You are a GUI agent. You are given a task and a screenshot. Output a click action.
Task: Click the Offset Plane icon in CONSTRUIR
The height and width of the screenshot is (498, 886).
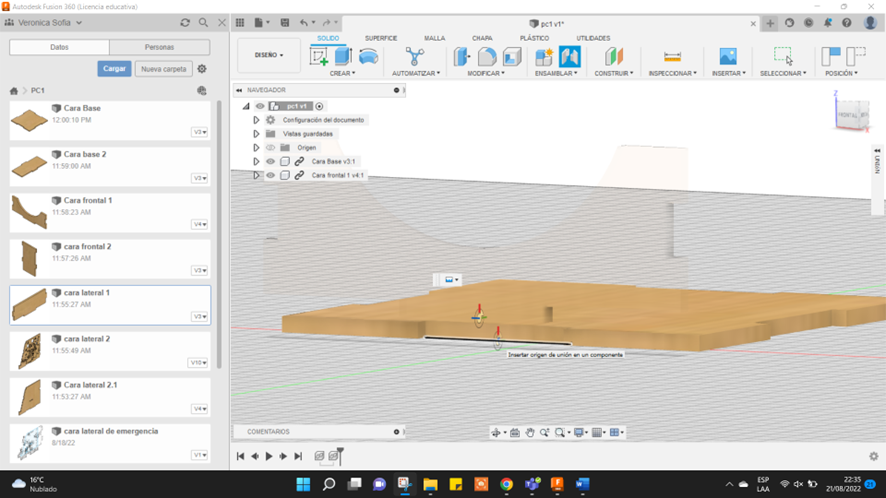tap(614, 57)
